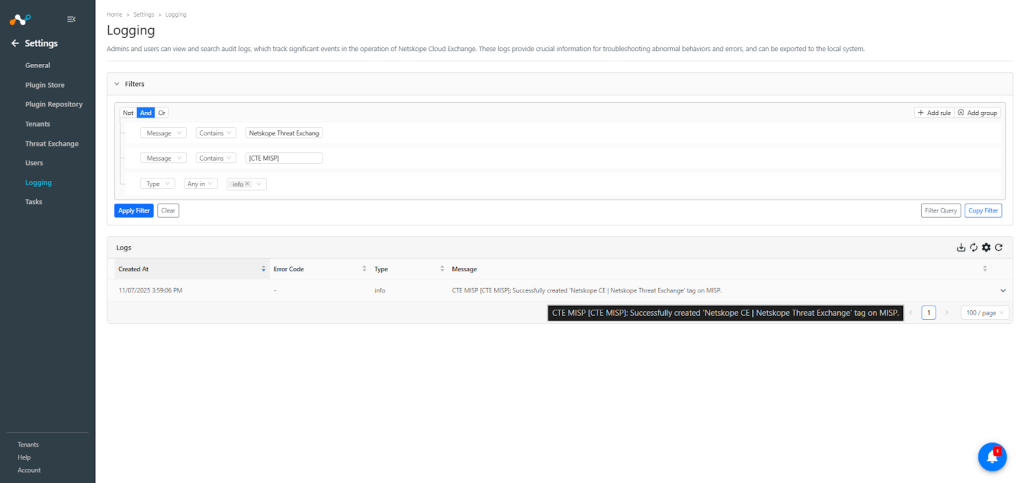Open Tenants under Settings sidebar
This screenshot has width=1024, height=483.
pyautogui.click(x=38, y=124)
